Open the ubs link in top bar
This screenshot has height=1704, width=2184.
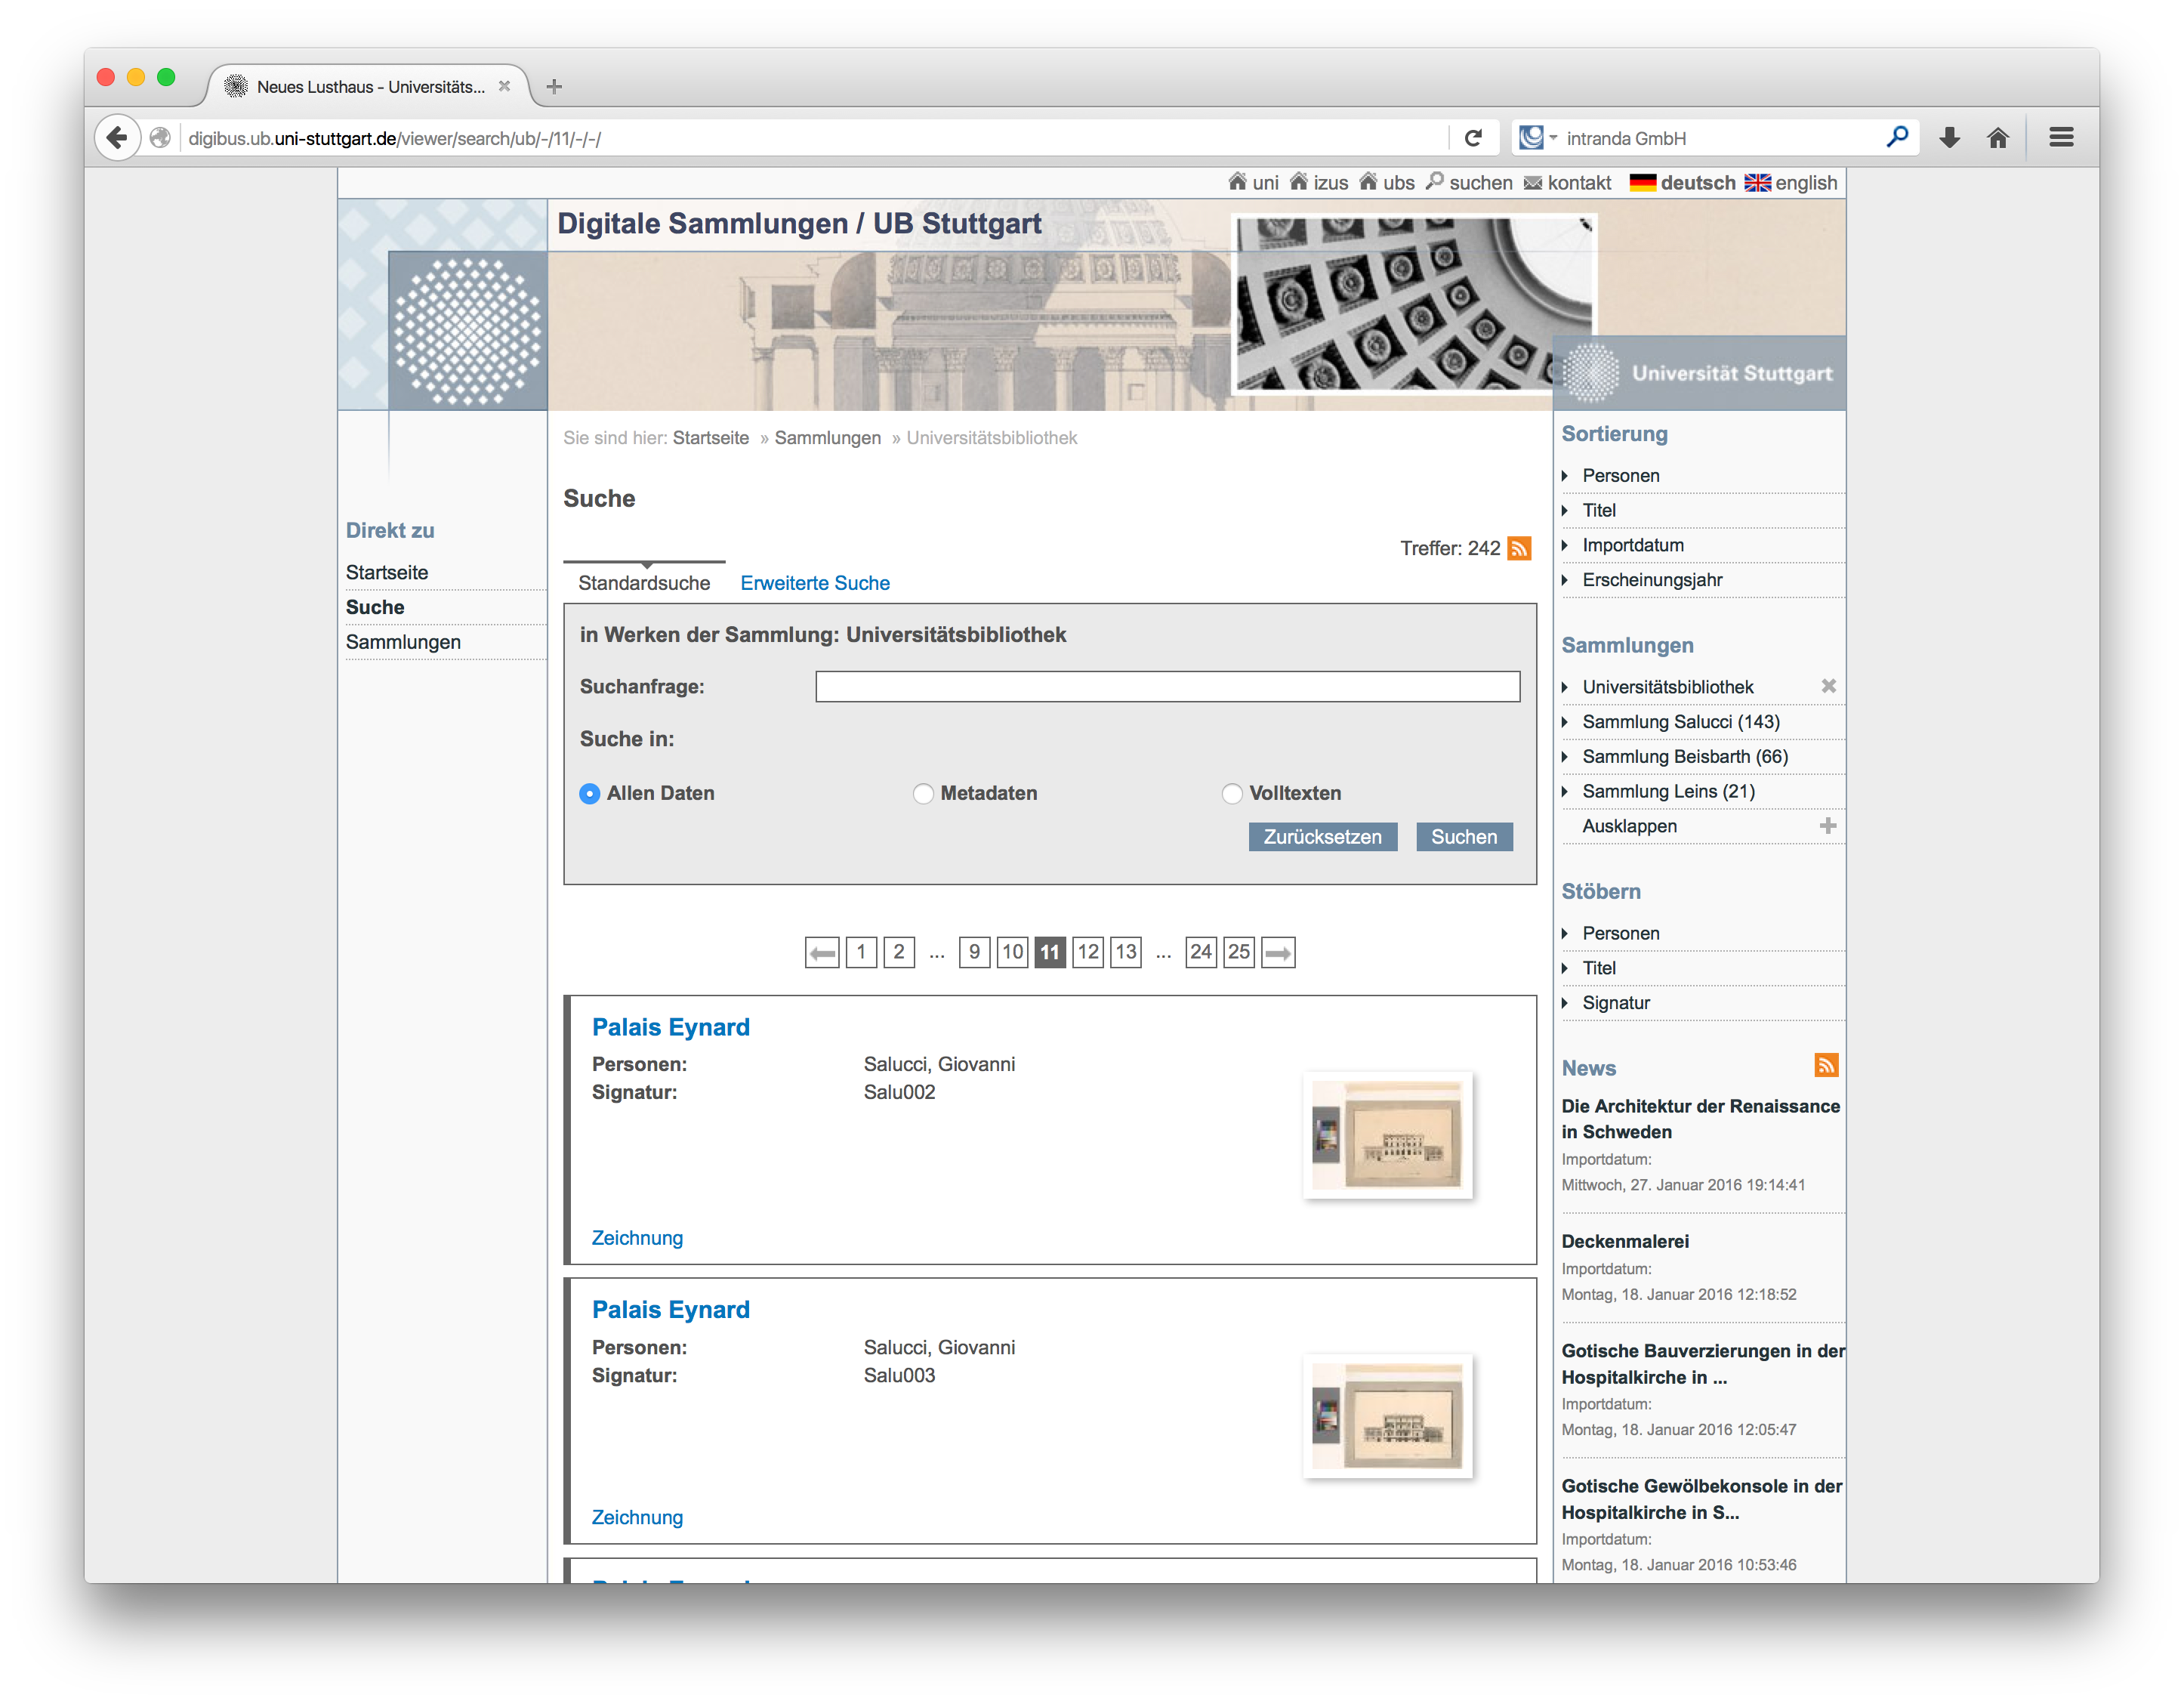pyautogui.click(x=1387, y=182)
